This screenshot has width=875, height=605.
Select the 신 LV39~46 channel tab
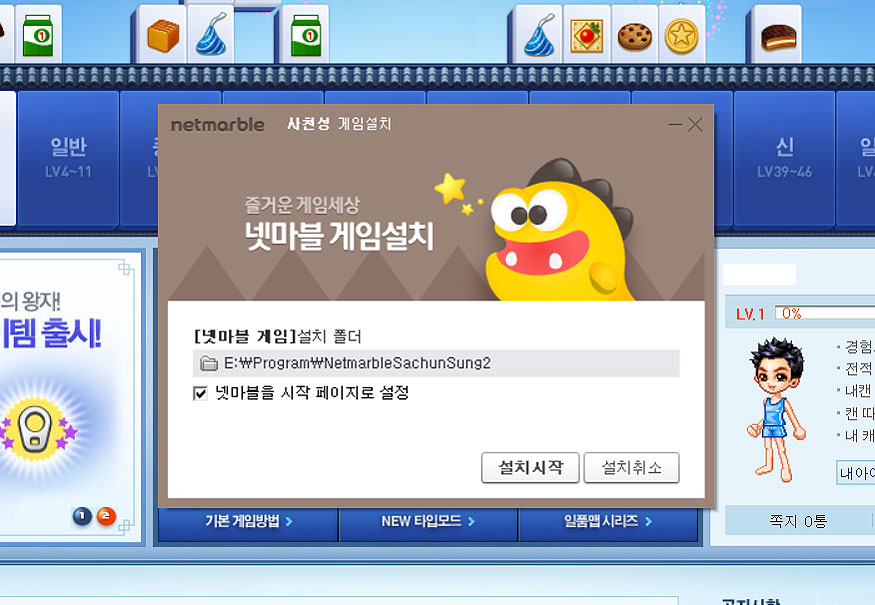[784, 159]
